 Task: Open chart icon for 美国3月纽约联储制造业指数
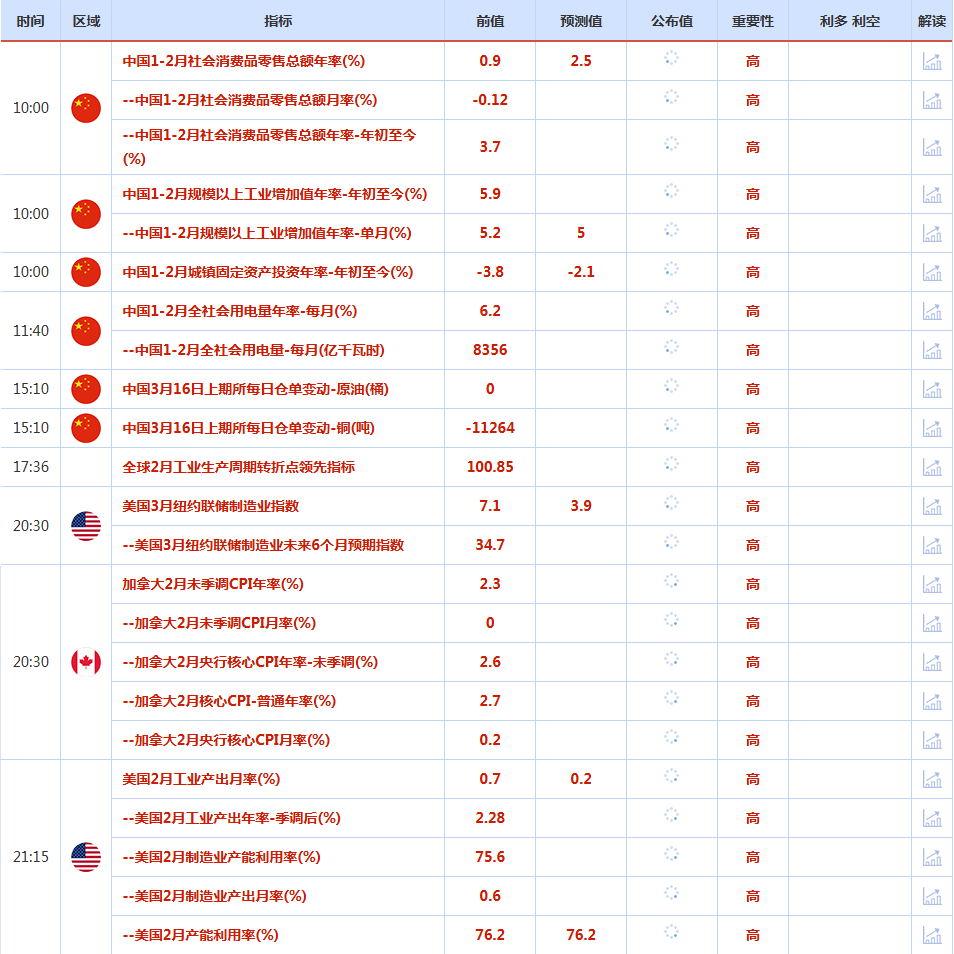(x=931, y=506)
